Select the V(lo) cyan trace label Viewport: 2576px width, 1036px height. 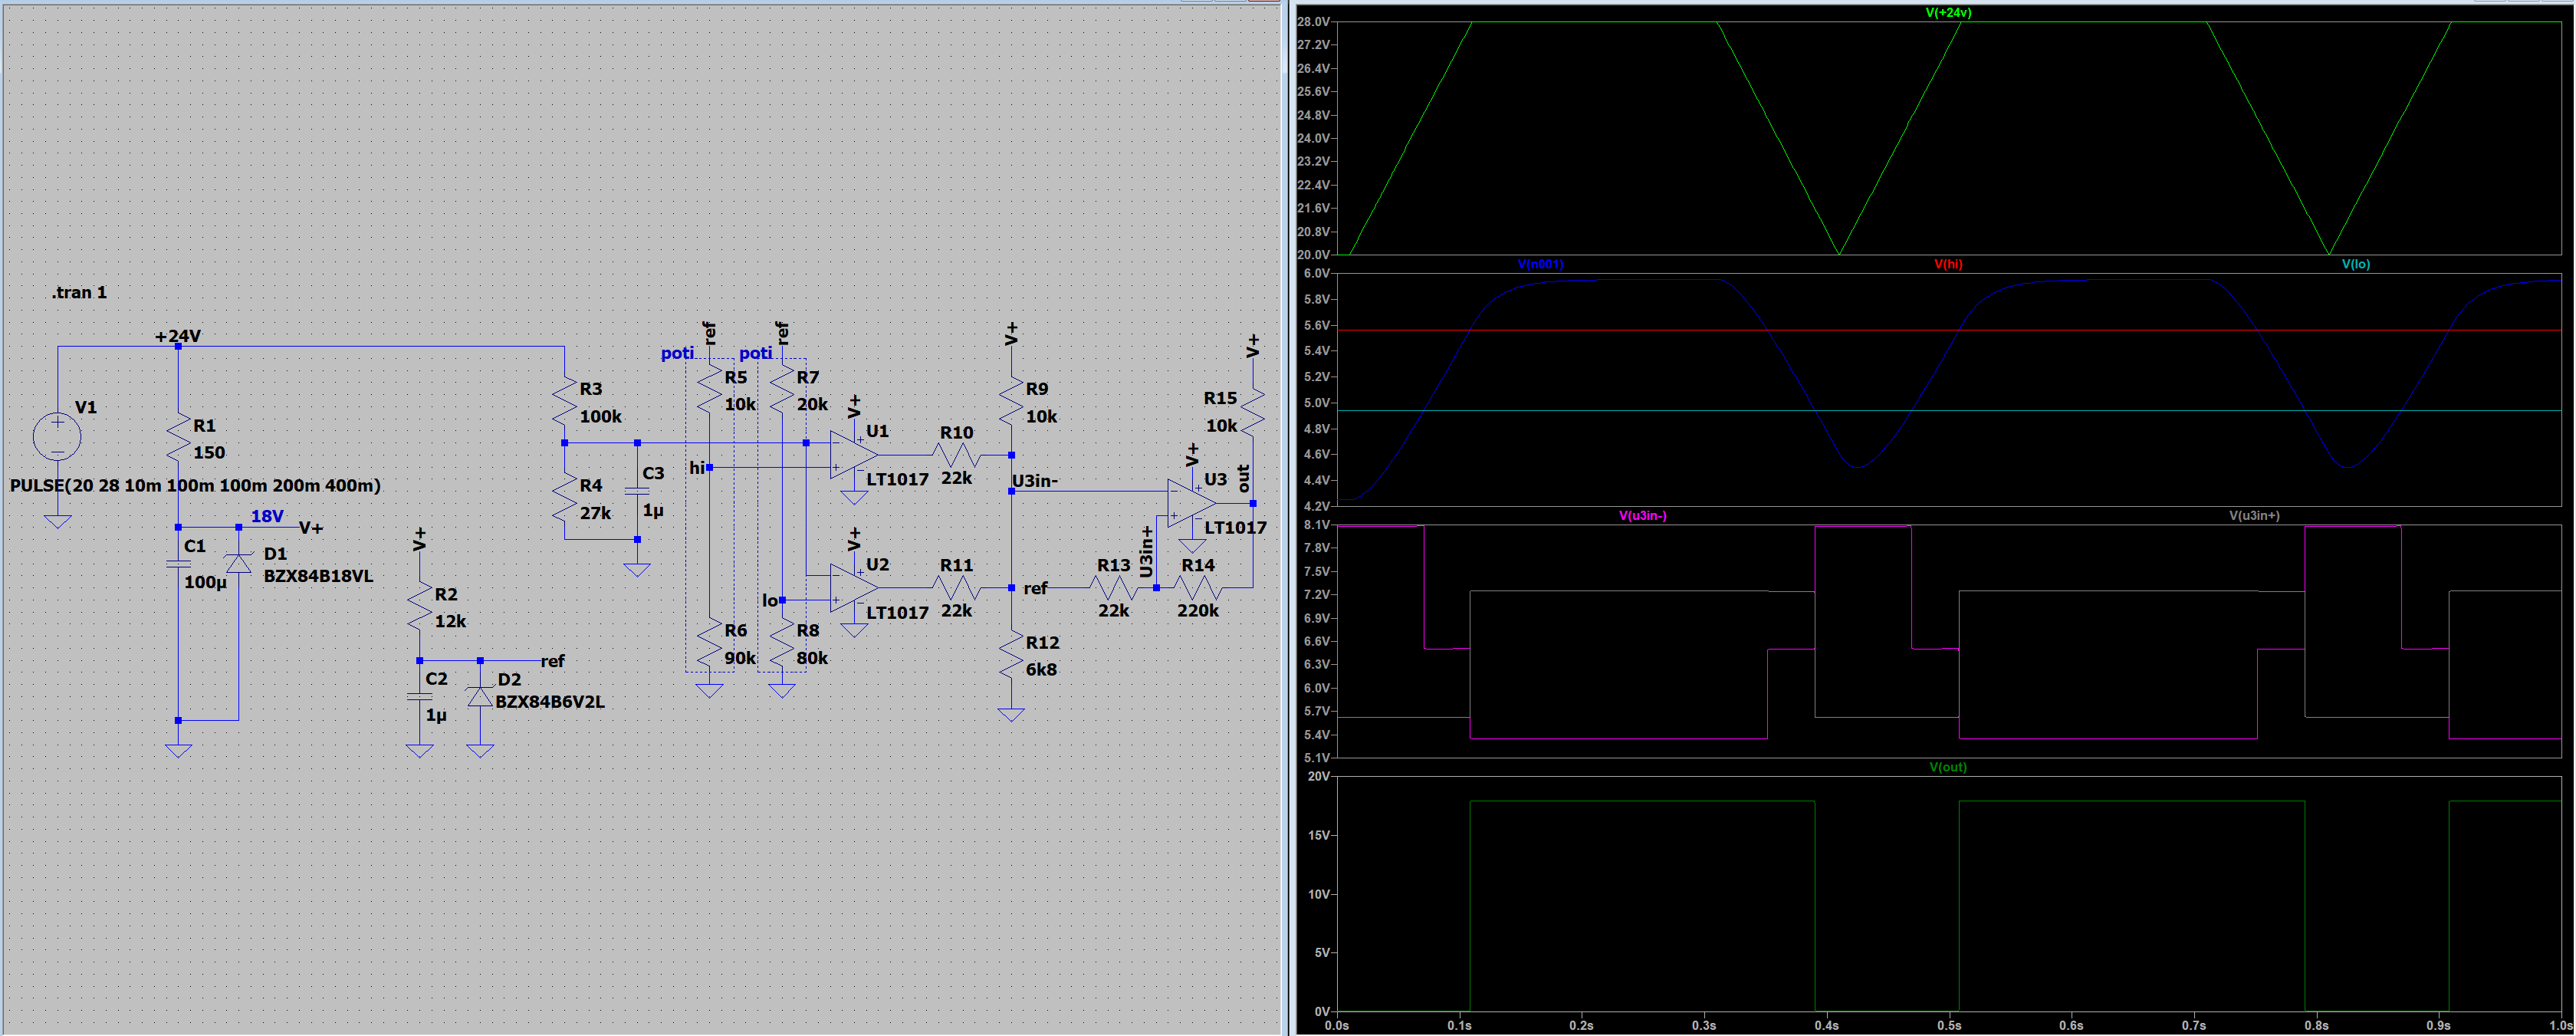(x=2355, y=264)
